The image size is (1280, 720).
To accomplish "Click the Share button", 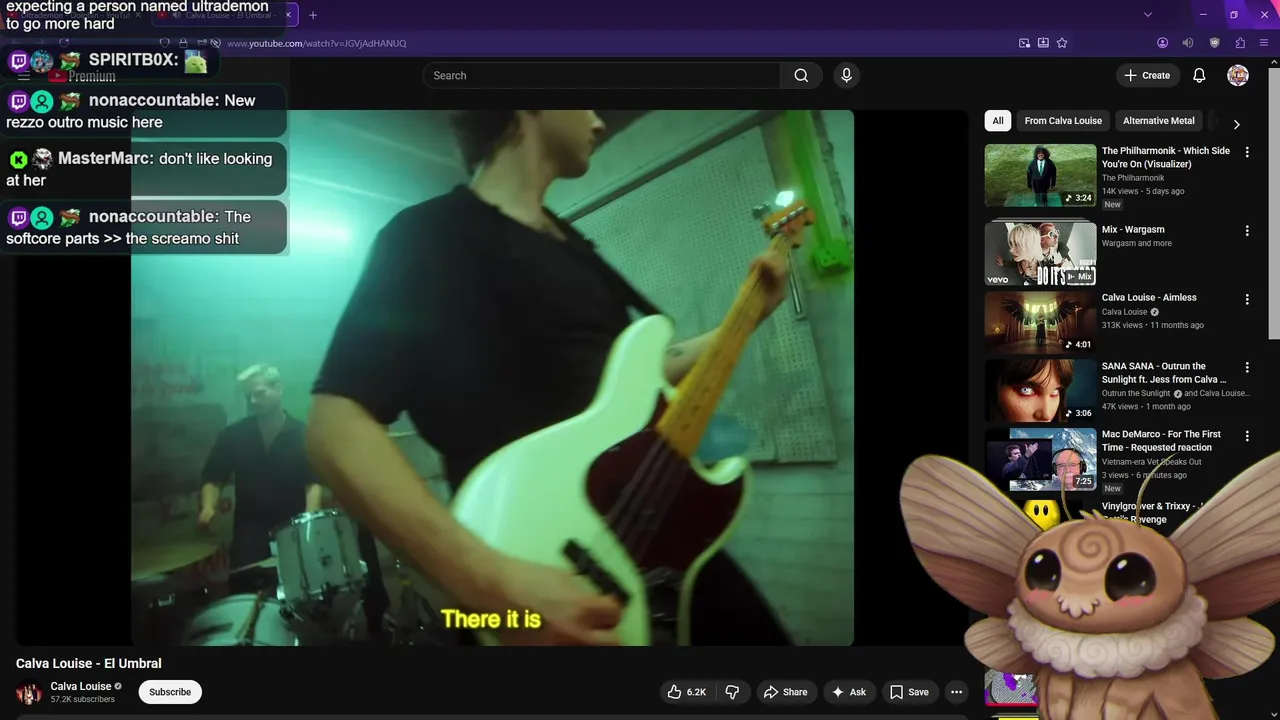I will [x=785, y=692].
